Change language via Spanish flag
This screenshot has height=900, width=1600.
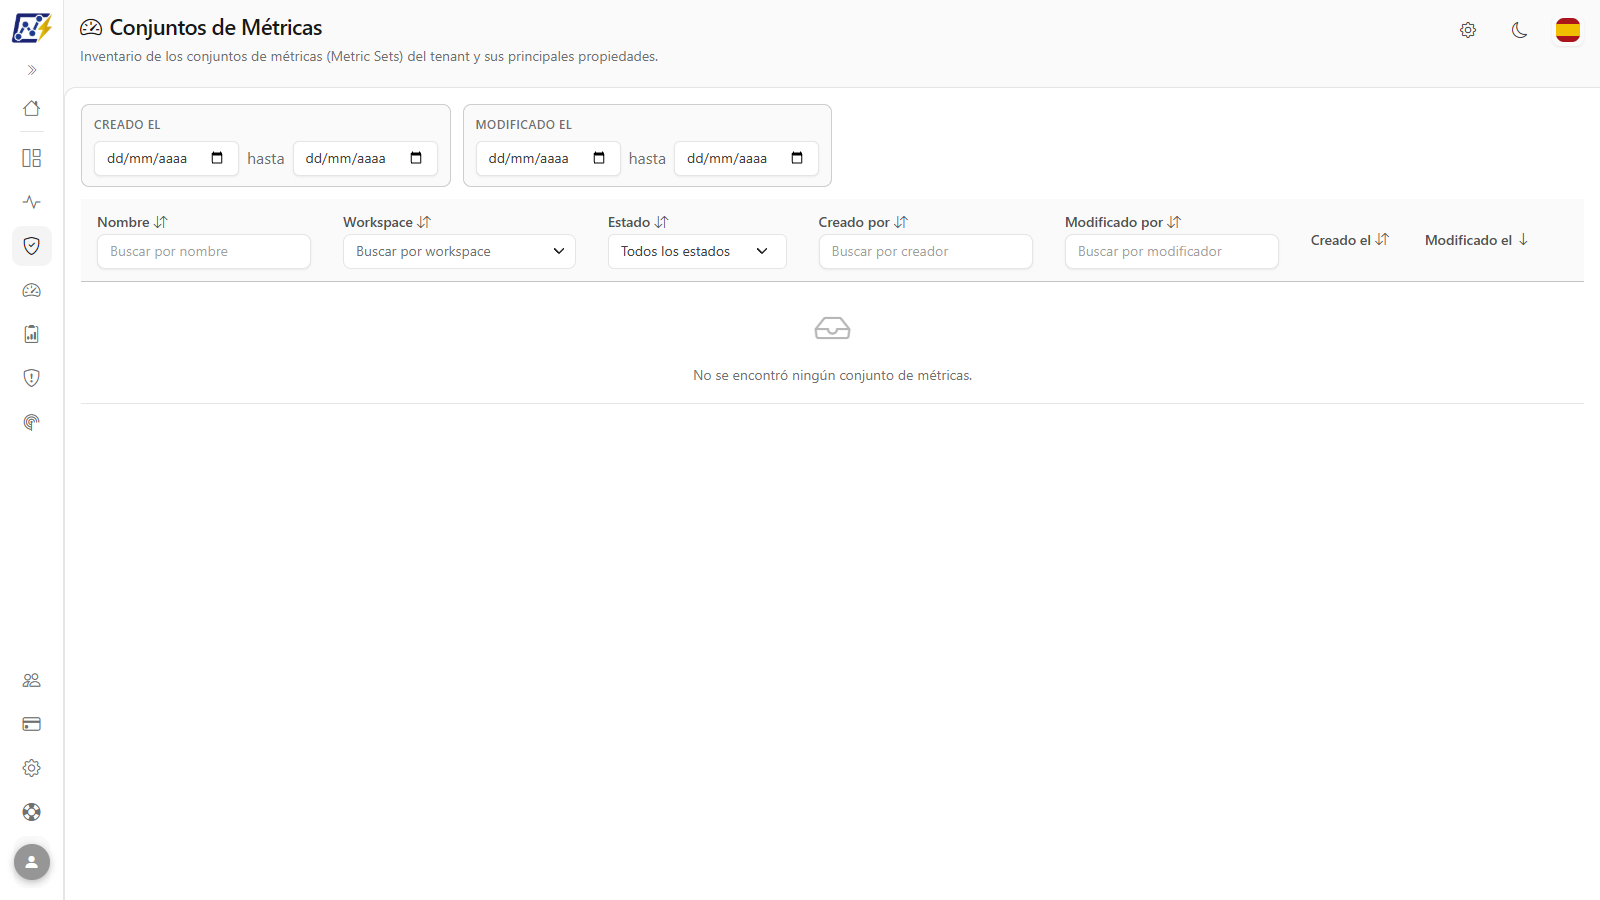pos(1568,30)
